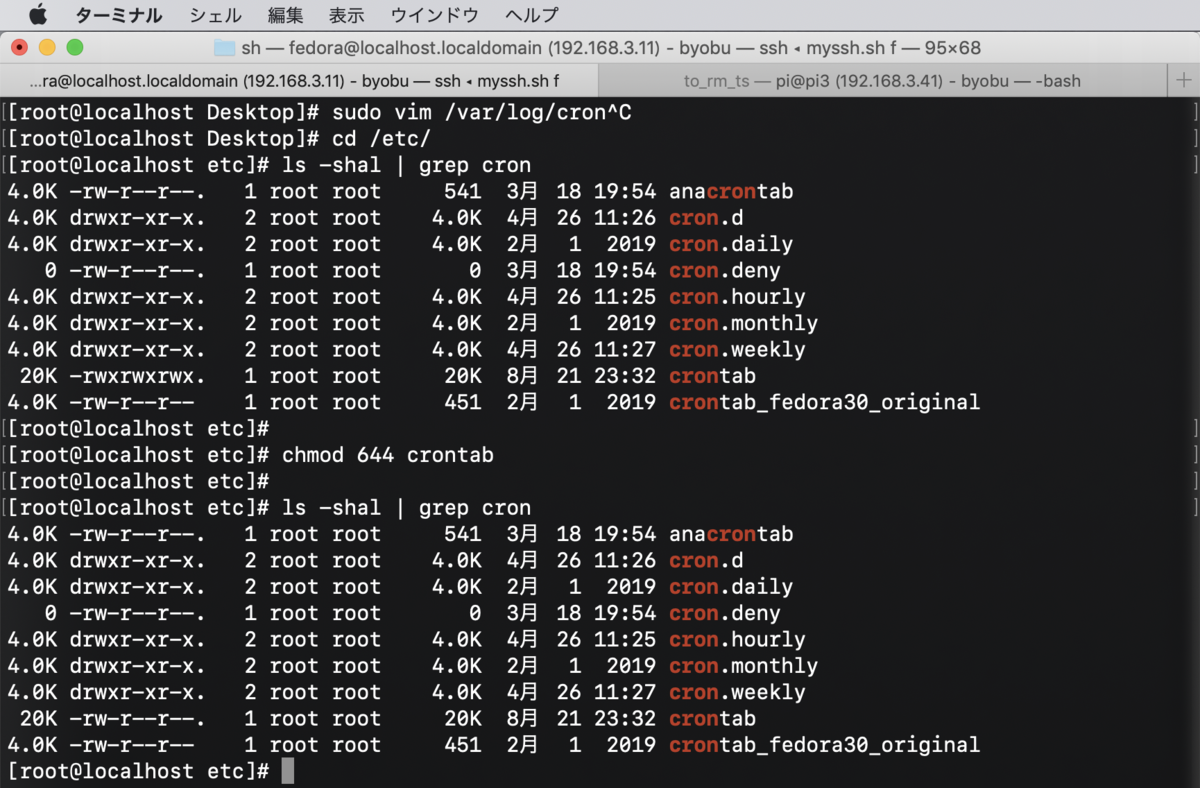Click 'anacrontab' in the first listing
The image size is (1200, 788).
(731, 191)
